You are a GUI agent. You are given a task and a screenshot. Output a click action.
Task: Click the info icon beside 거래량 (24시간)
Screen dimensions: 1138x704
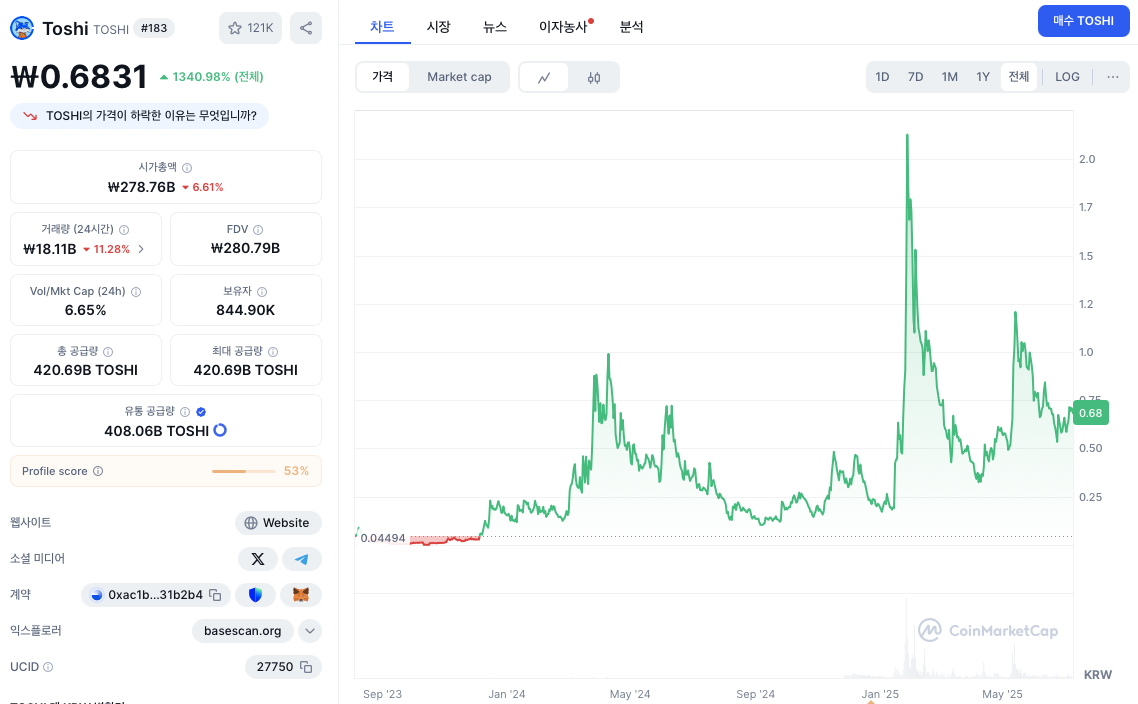point(124,229)
